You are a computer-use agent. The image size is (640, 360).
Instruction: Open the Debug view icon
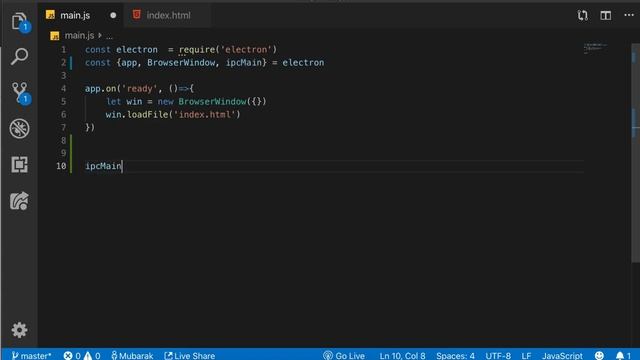19,129
